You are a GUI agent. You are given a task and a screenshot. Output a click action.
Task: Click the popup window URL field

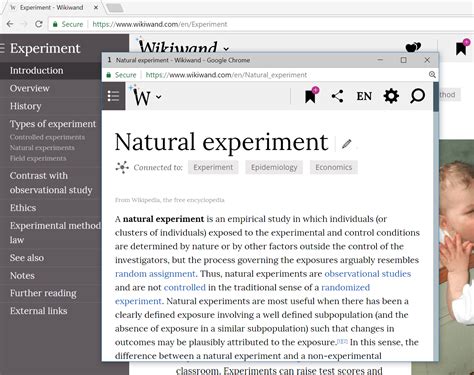coord(226,75)
